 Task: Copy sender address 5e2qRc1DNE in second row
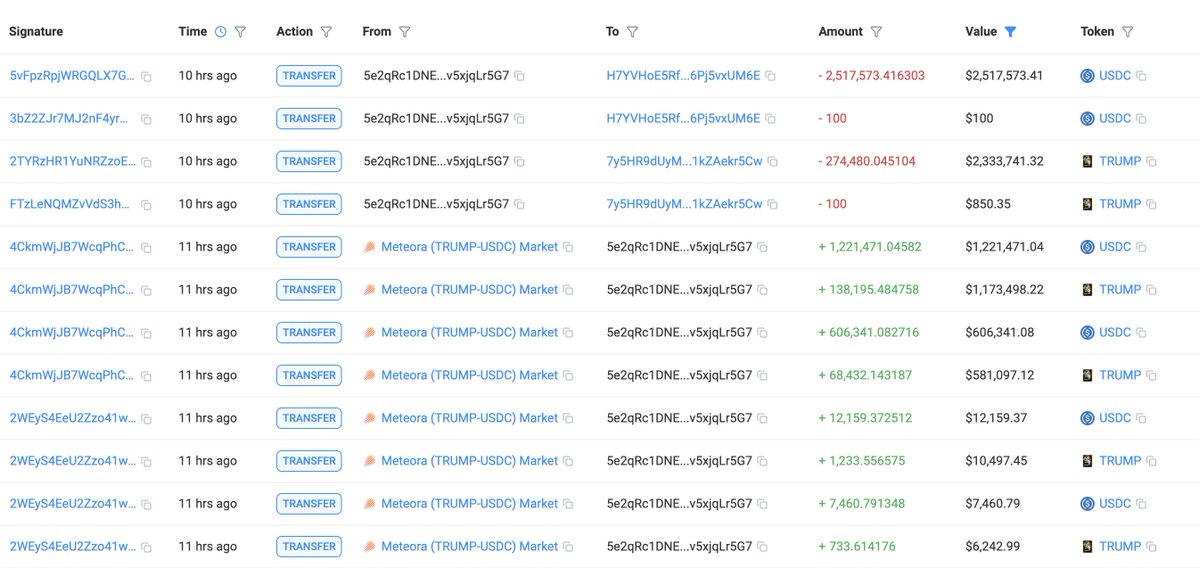coord(519,119)
